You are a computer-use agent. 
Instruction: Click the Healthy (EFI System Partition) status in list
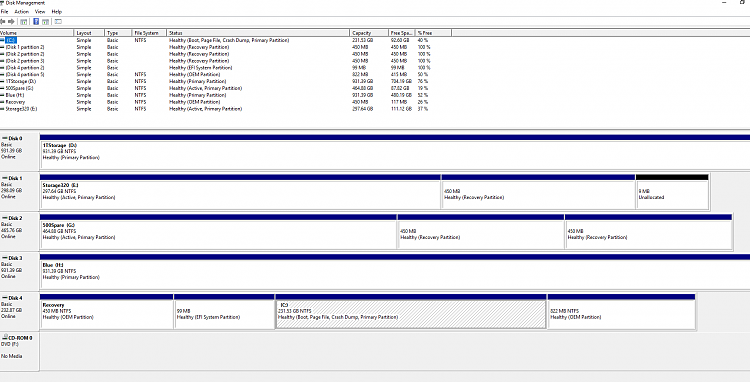click(x=200, y=68)
